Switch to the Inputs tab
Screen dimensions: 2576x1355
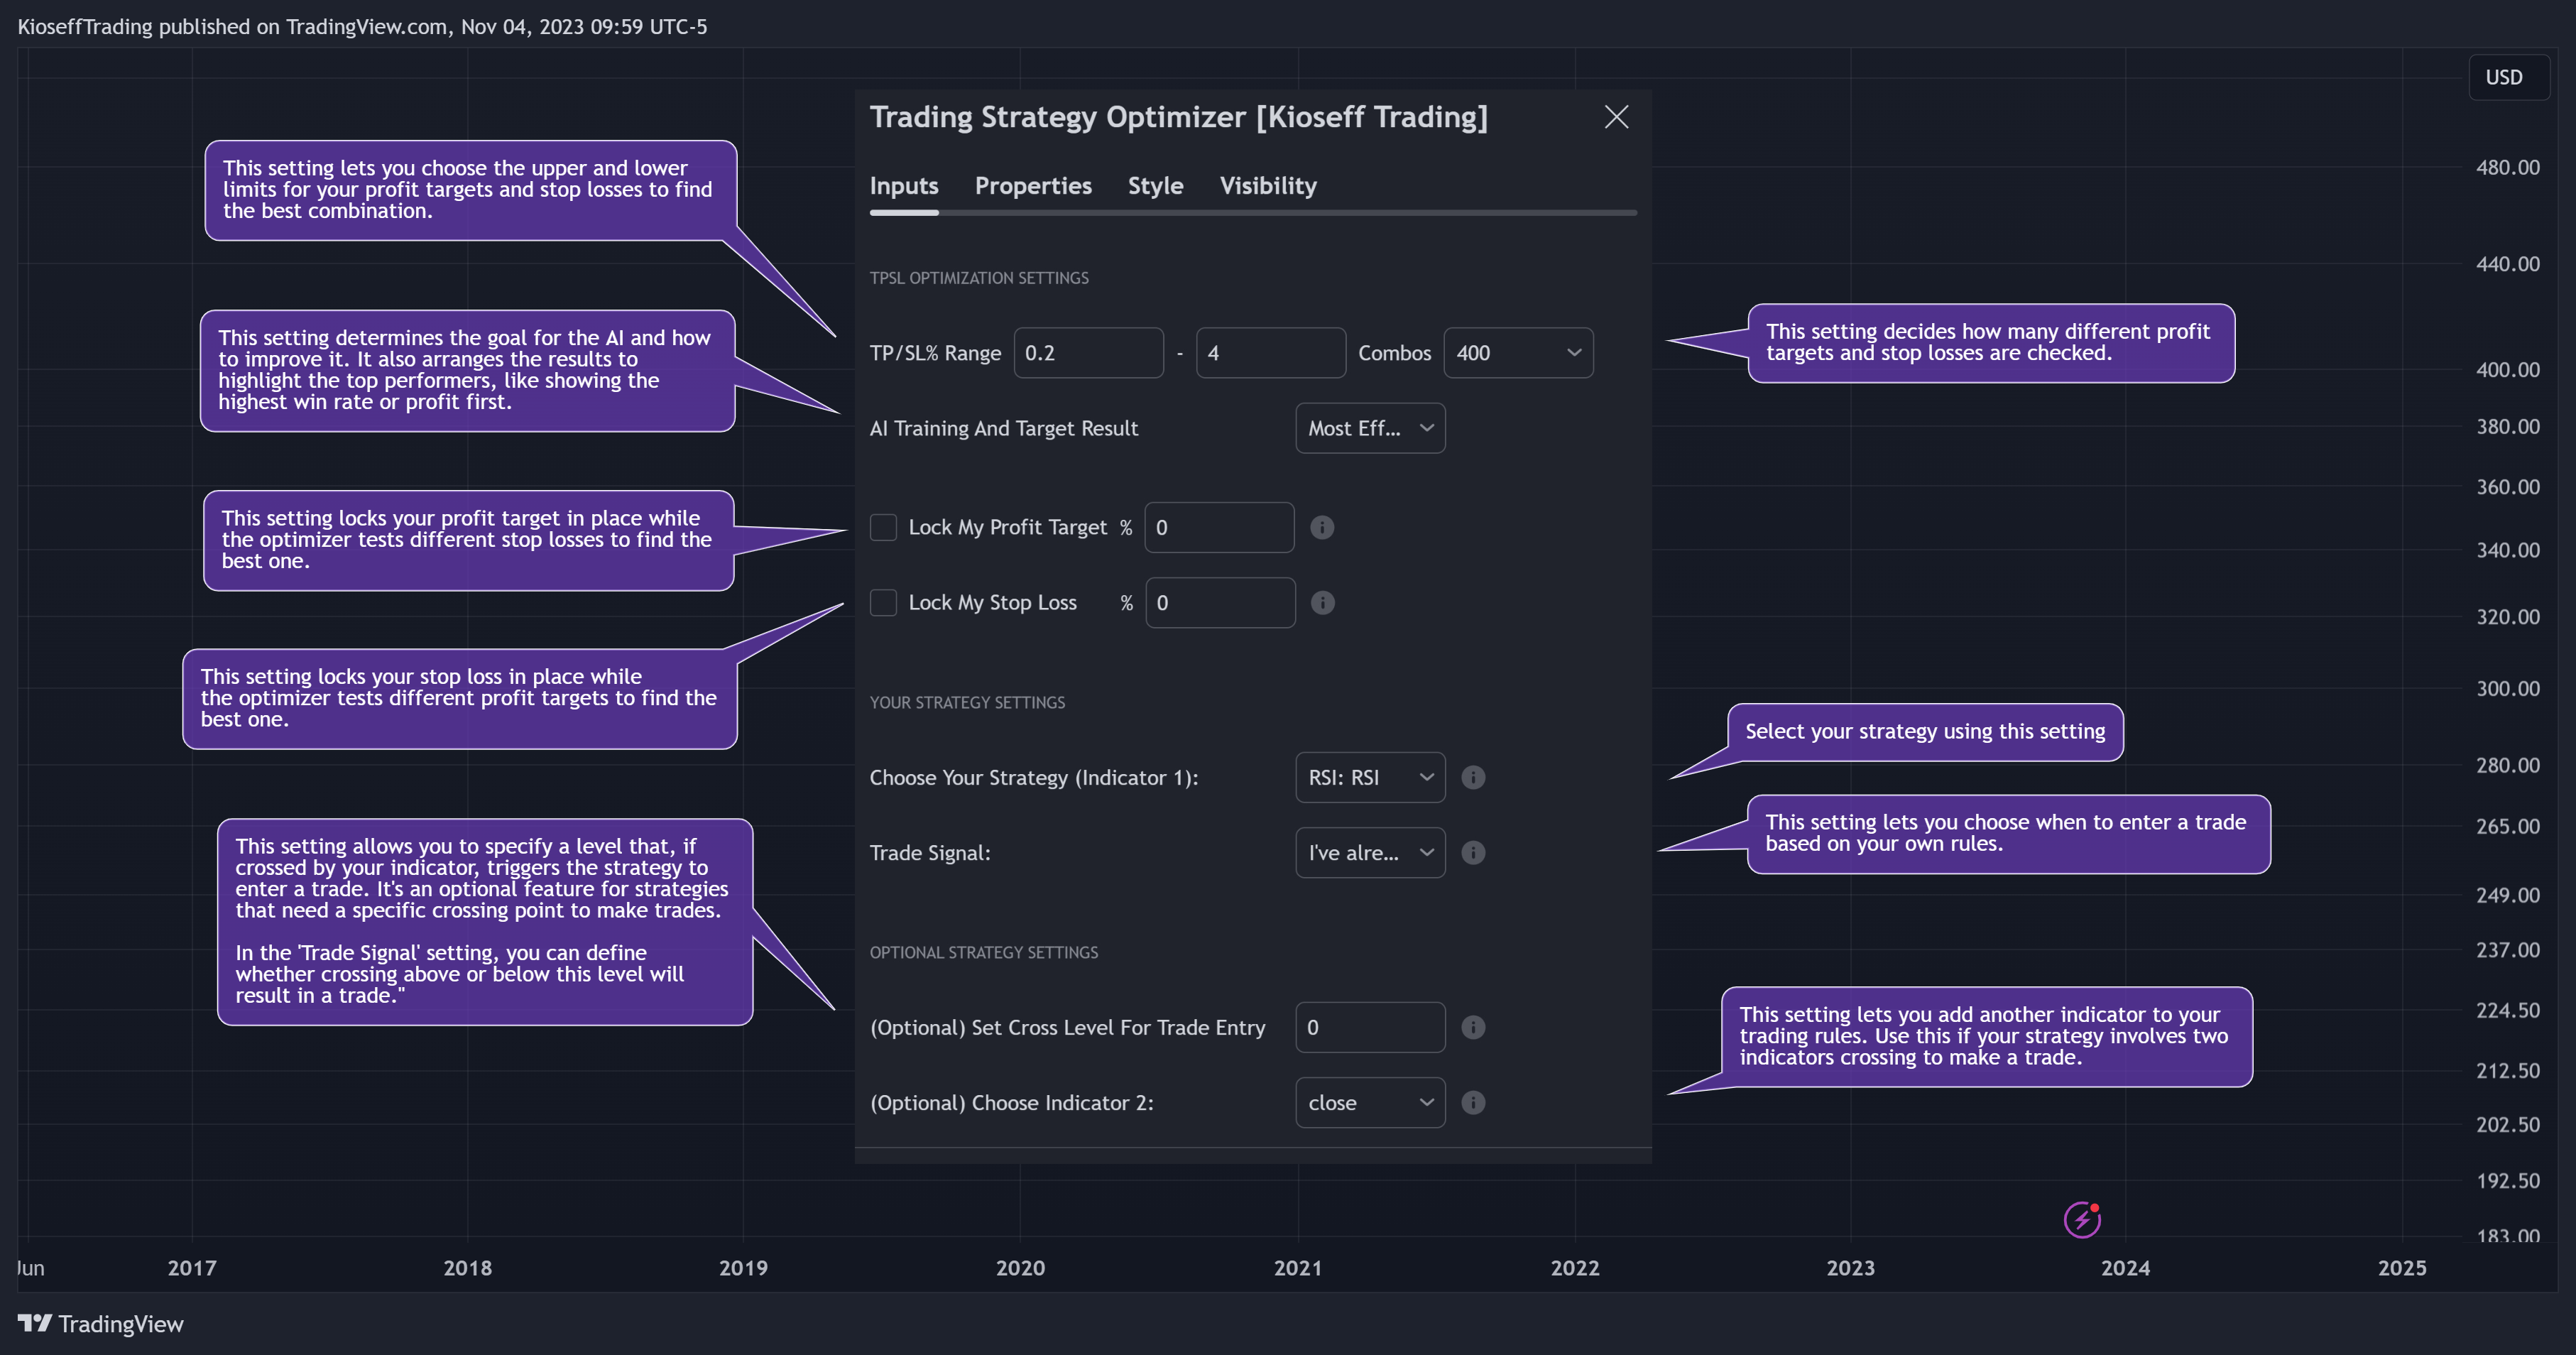[904, 186]
